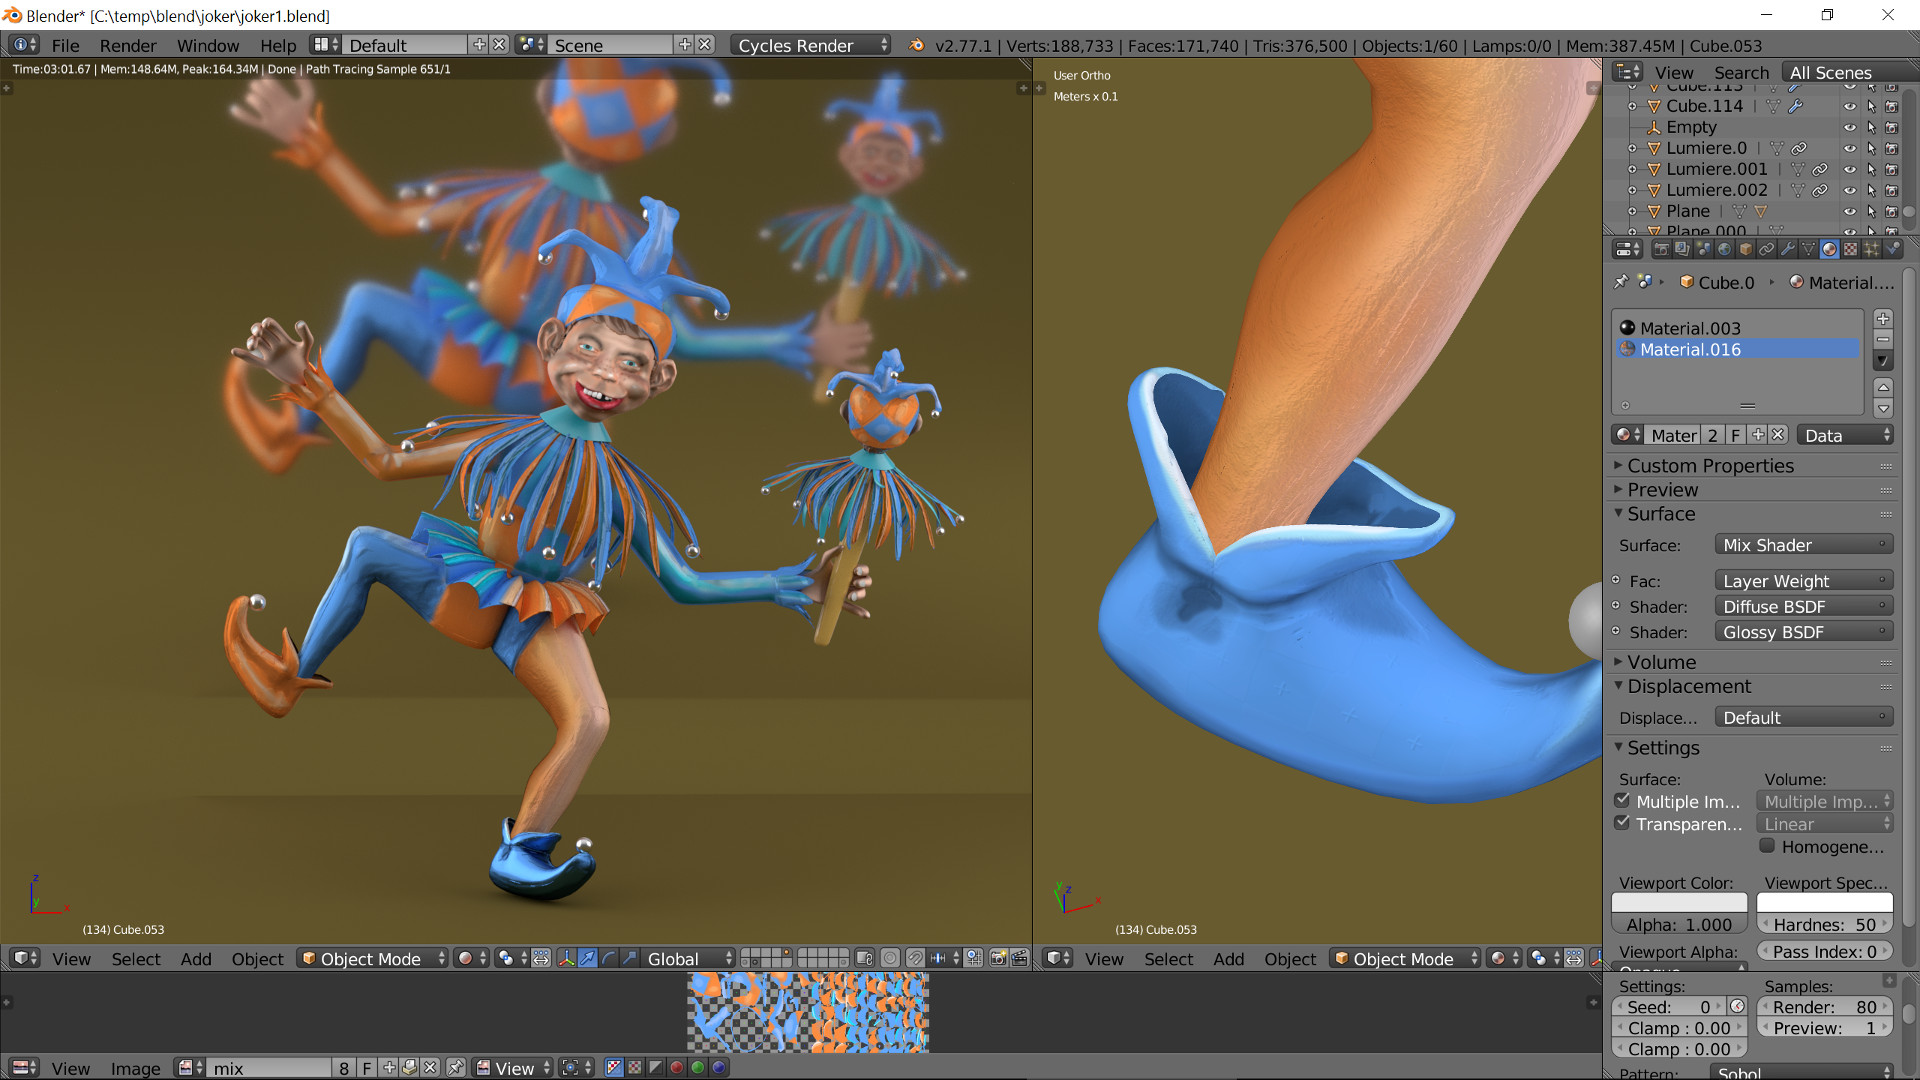Open the Physics properties tab icon
1920x1080 pixels.
point(1893,249)
